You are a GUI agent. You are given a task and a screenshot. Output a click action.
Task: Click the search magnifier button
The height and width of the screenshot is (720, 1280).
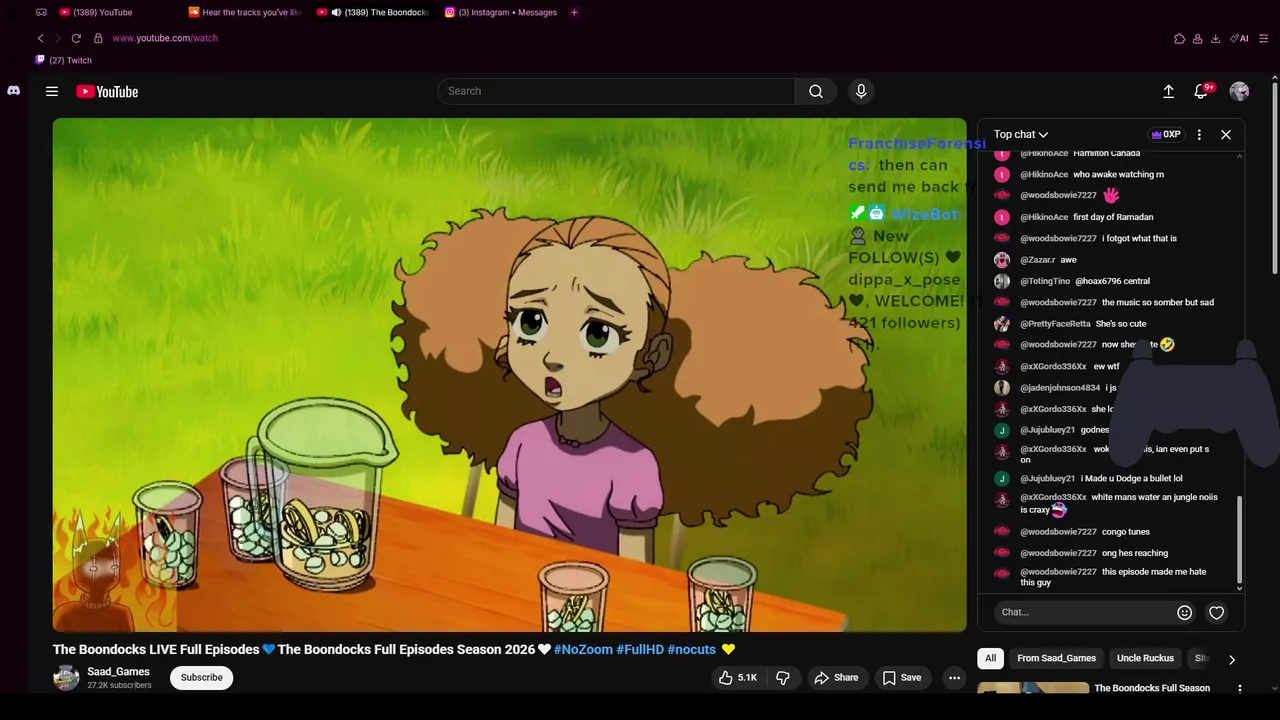pos(816,91)
